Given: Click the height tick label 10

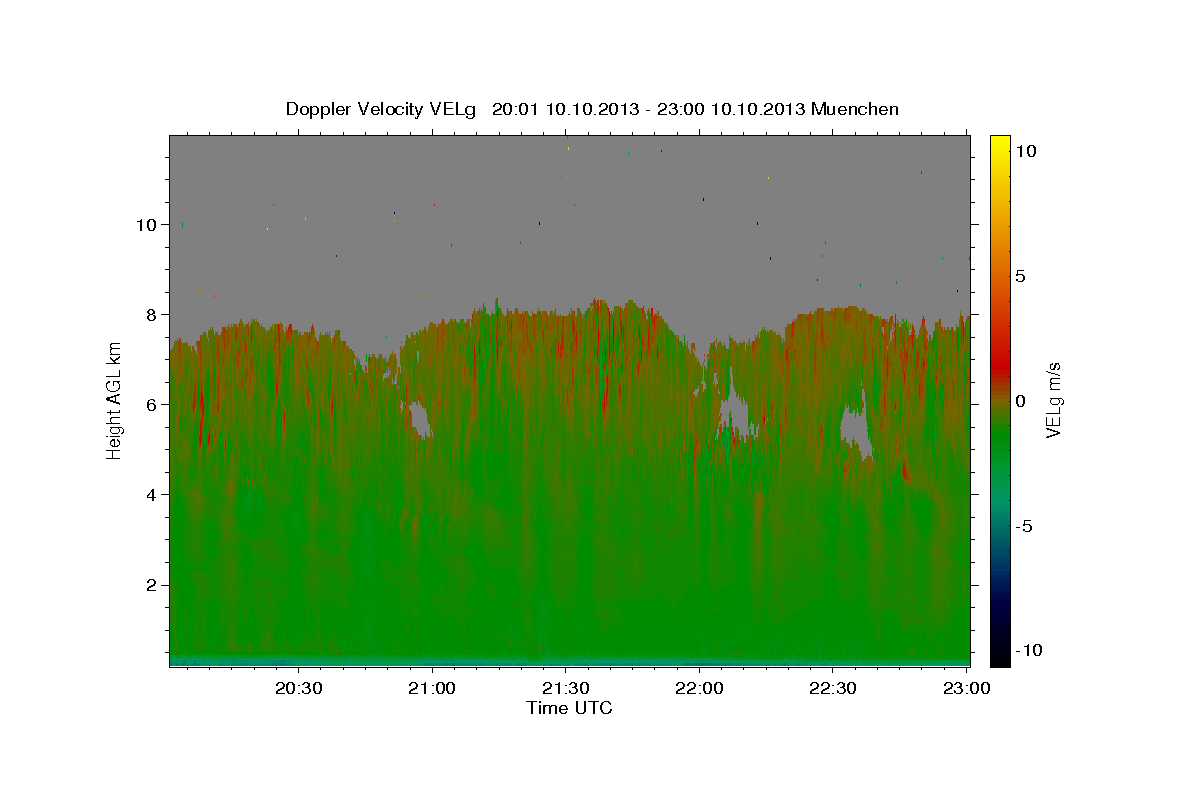Looking at the screenshot, I should 148,225.
